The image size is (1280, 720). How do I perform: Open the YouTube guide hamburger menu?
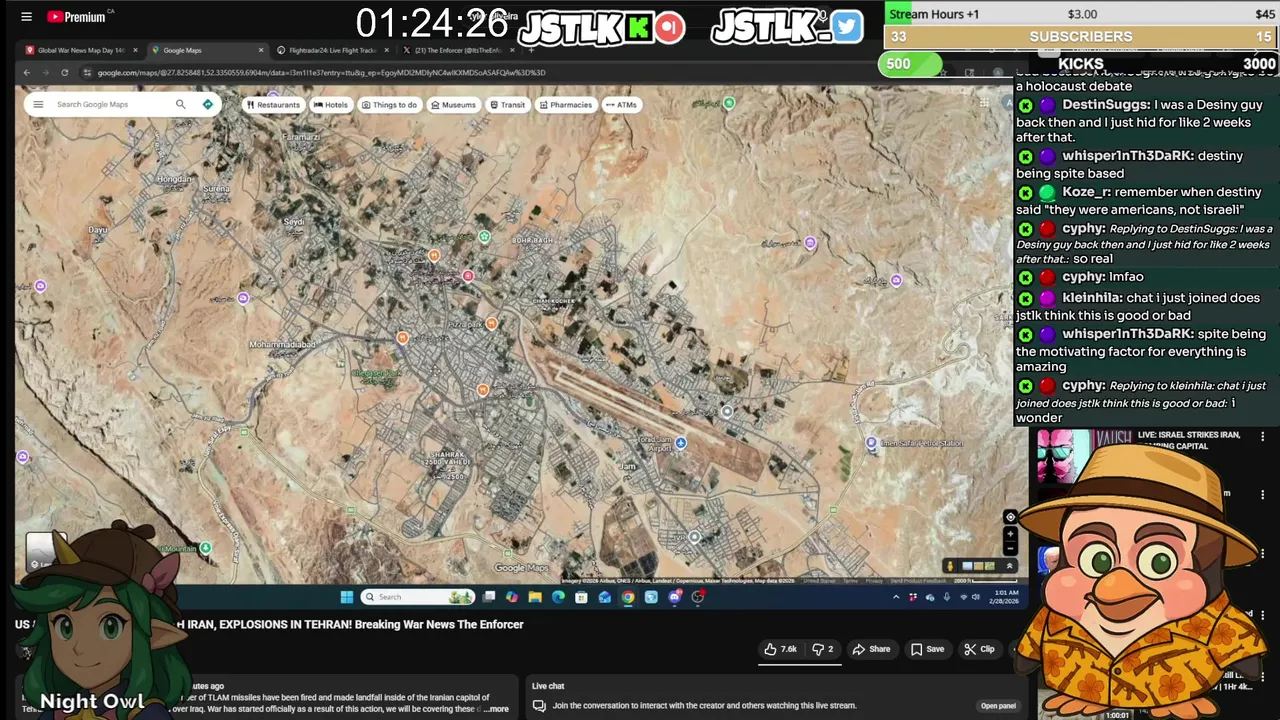(x=26, y=17)
